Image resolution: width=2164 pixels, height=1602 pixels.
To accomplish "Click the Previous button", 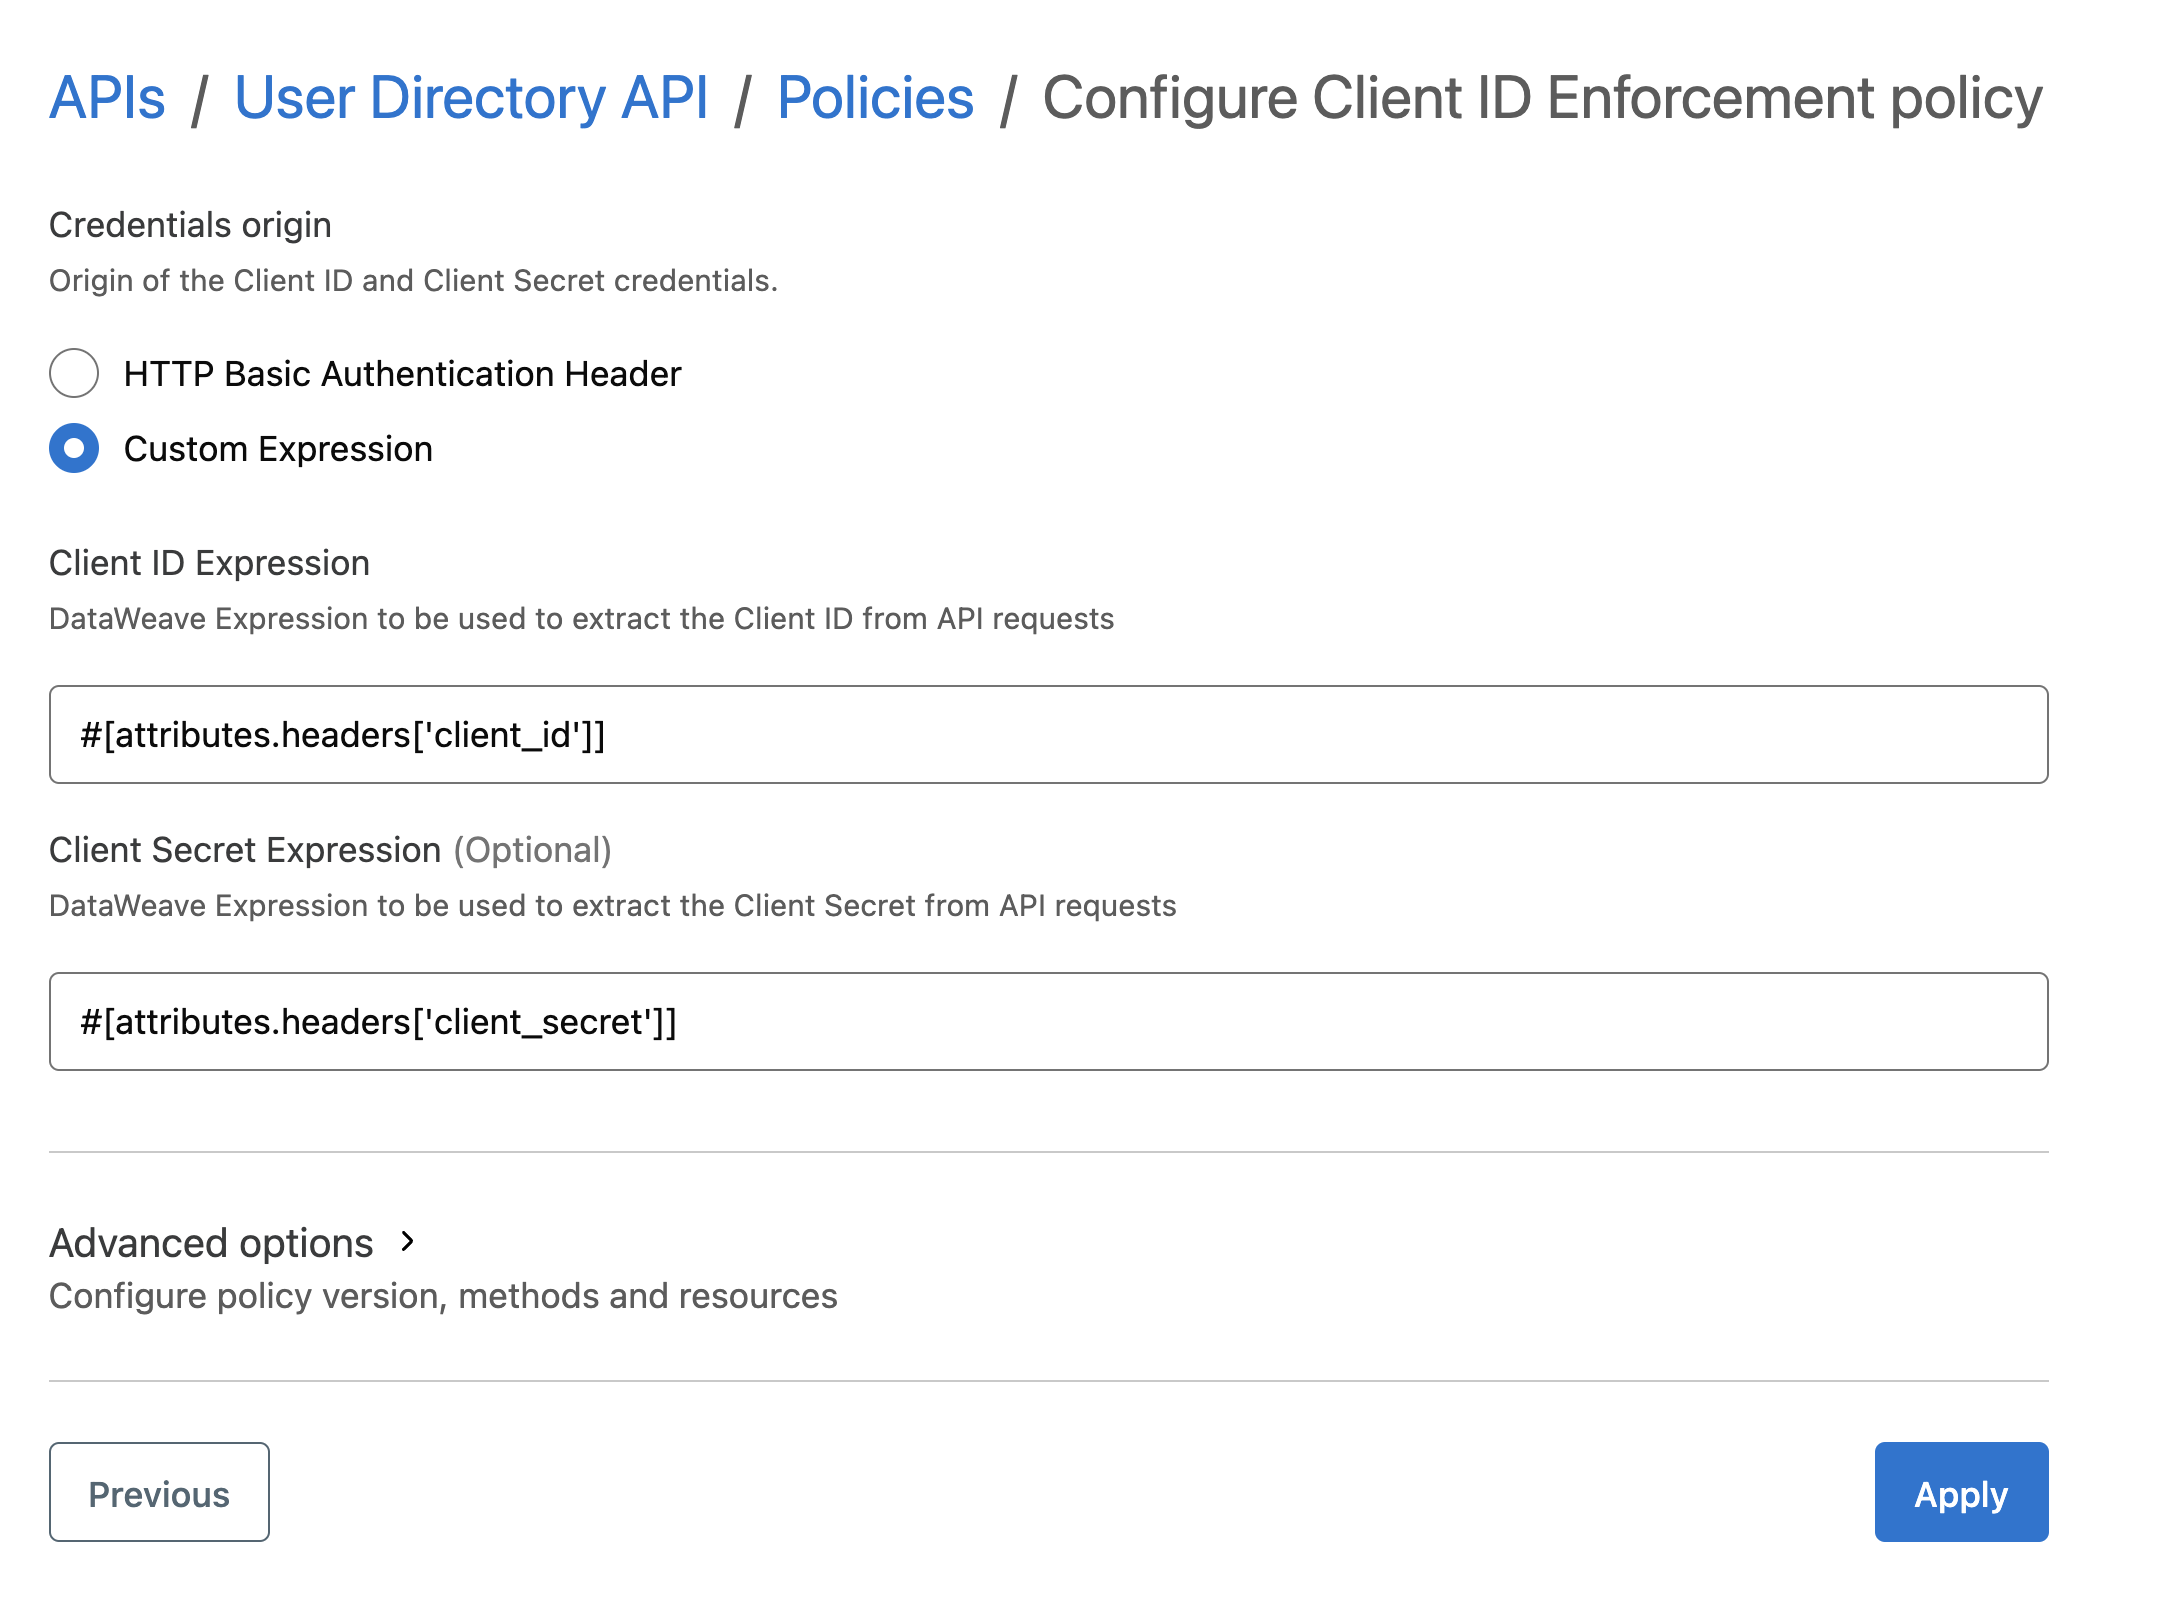I will tap(158, 1491).
